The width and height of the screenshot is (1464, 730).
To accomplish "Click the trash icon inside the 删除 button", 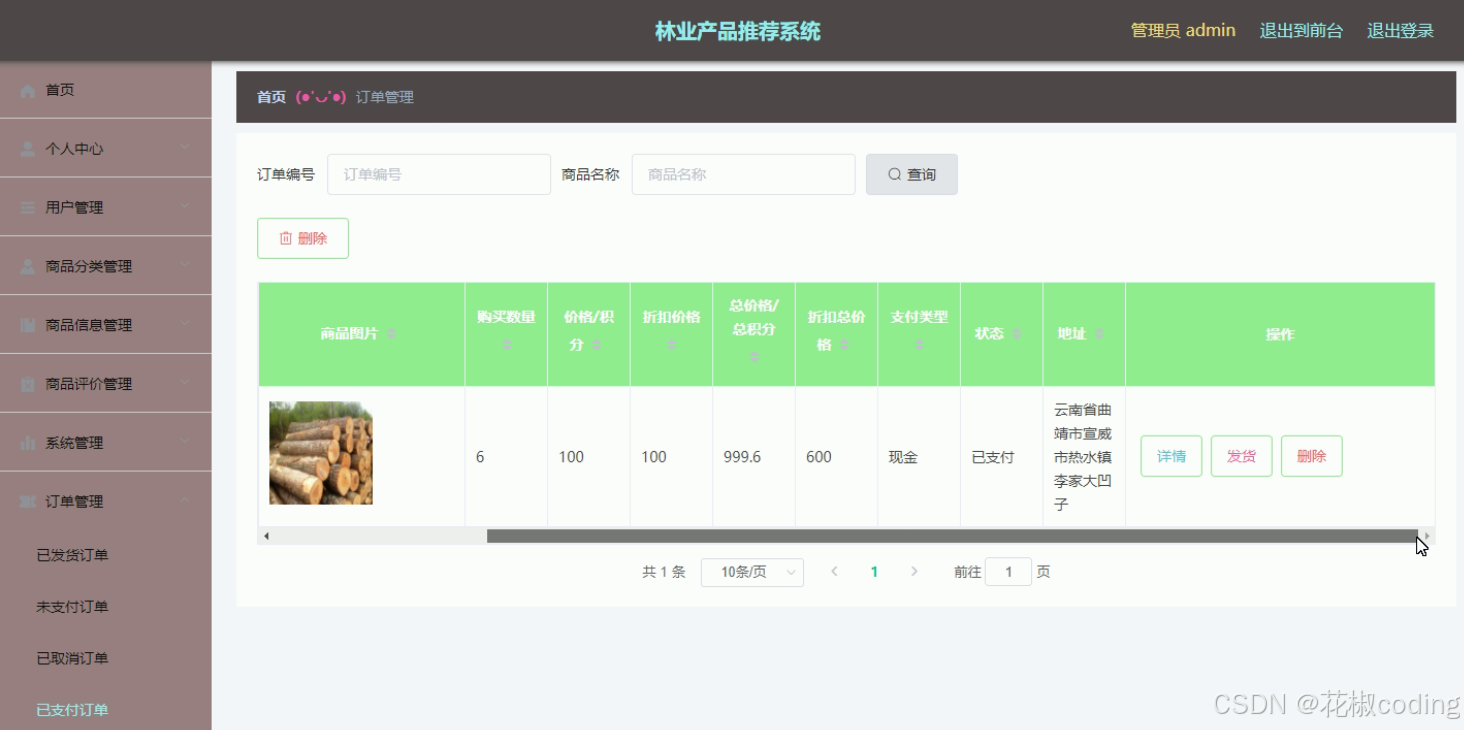I will 285,238.
